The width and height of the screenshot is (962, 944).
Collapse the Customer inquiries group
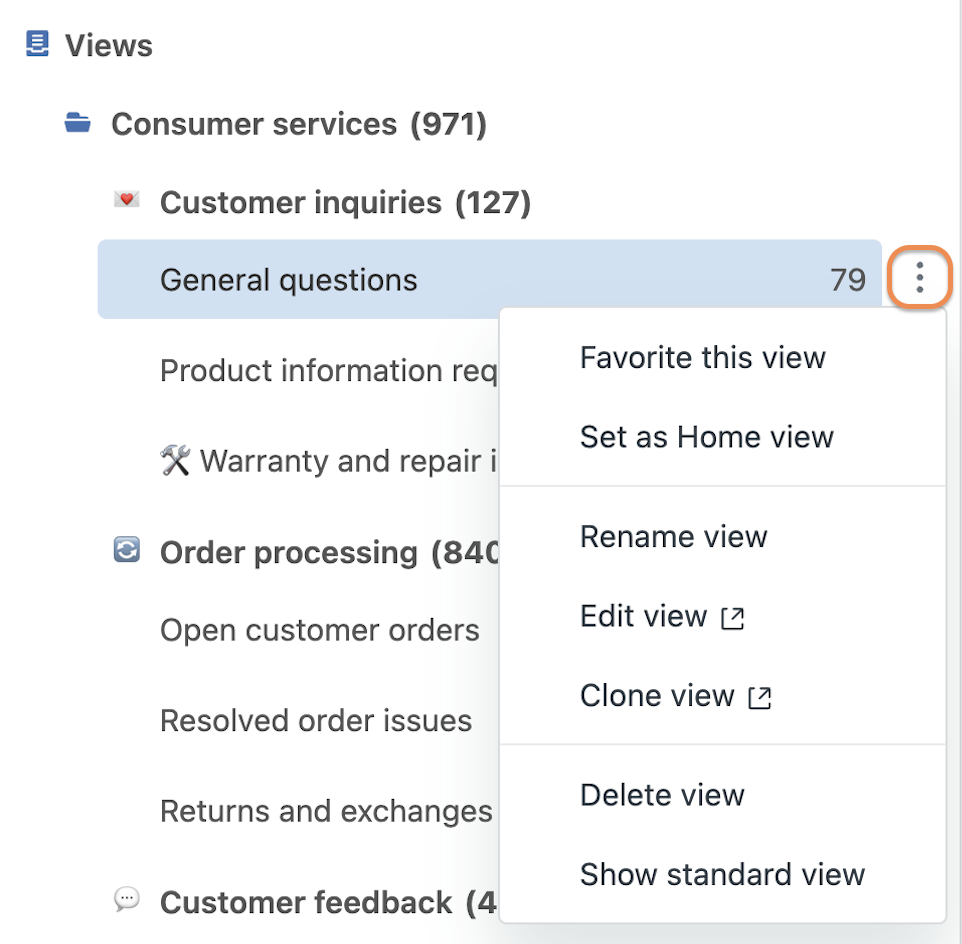click(345, 202)
